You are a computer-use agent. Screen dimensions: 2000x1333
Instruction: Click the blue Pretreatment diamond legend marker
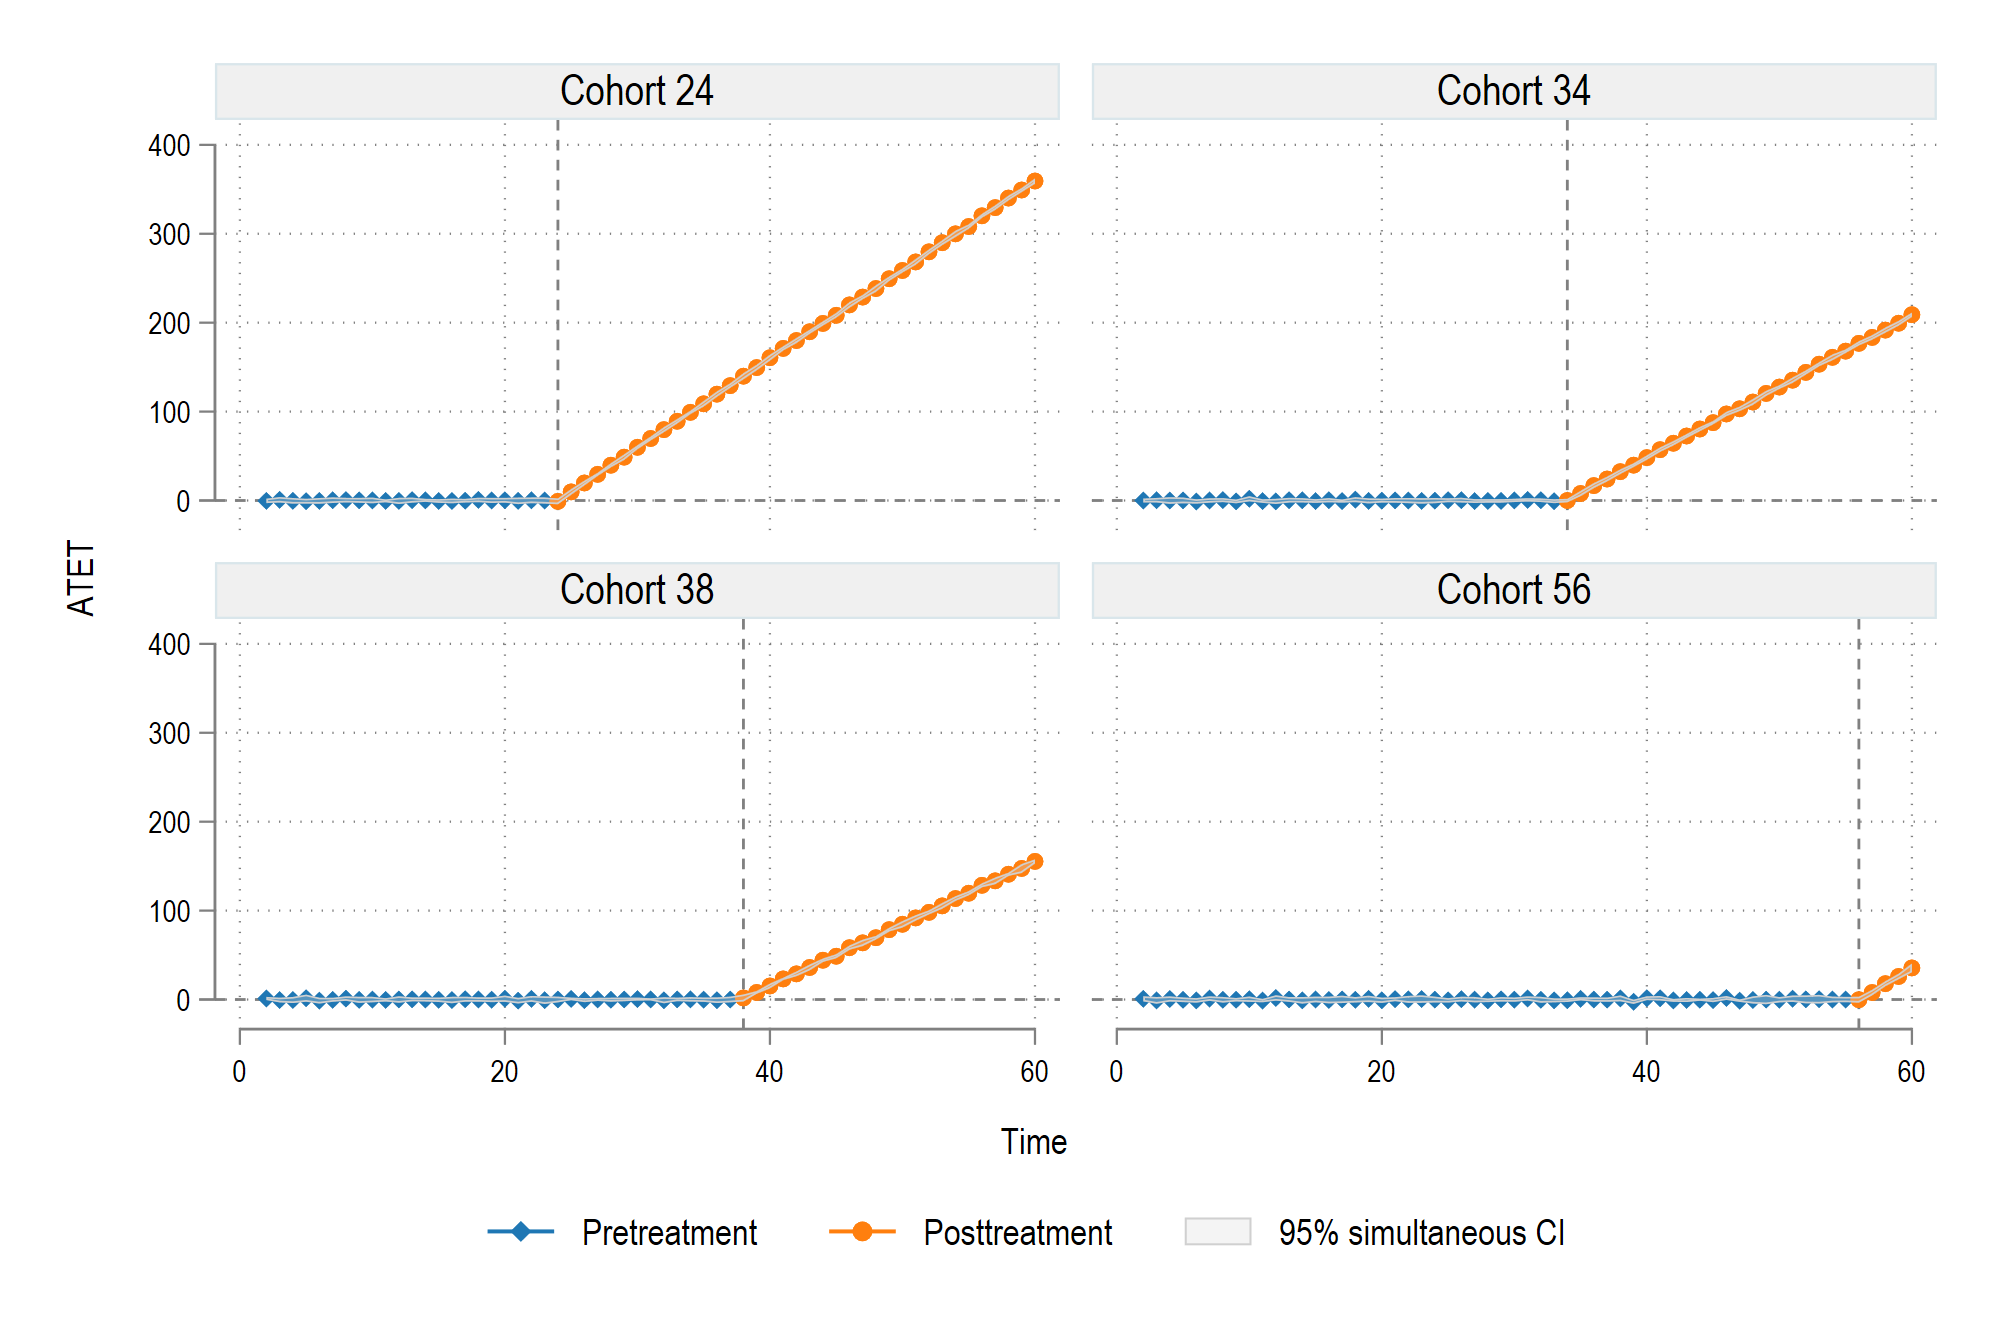tap(520, 1231)
